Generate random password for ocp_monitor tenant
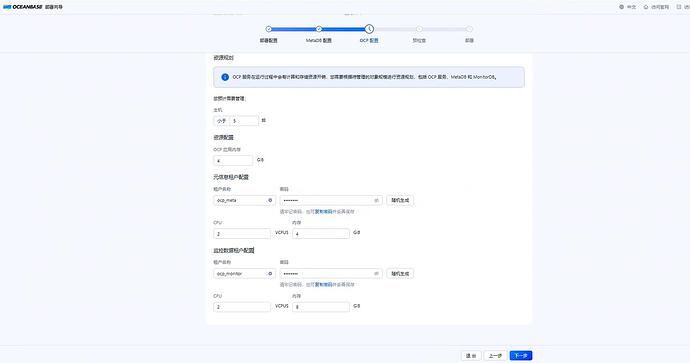 pos(400,274)
